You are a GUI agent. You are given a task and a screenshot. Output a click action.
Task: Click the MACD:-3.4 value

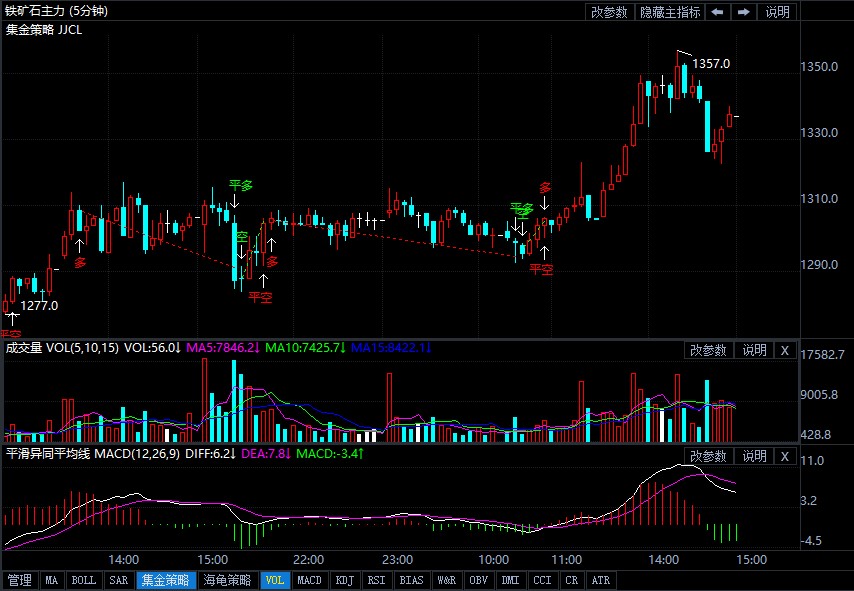330,453
